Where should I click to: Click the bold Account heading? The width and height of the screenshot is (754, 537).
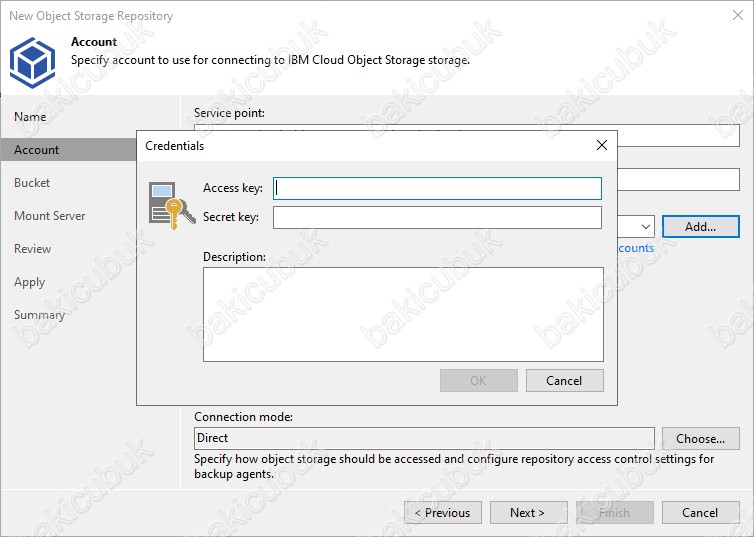click(94, 42)
